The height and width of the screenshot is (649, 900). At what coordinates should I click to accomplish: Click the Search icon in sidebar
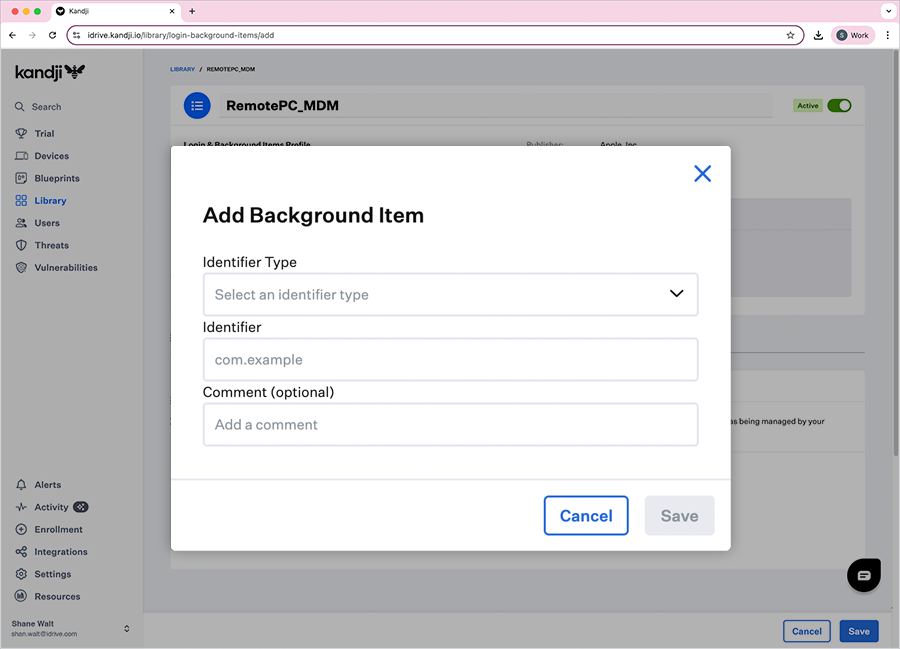tap(20, 107)
